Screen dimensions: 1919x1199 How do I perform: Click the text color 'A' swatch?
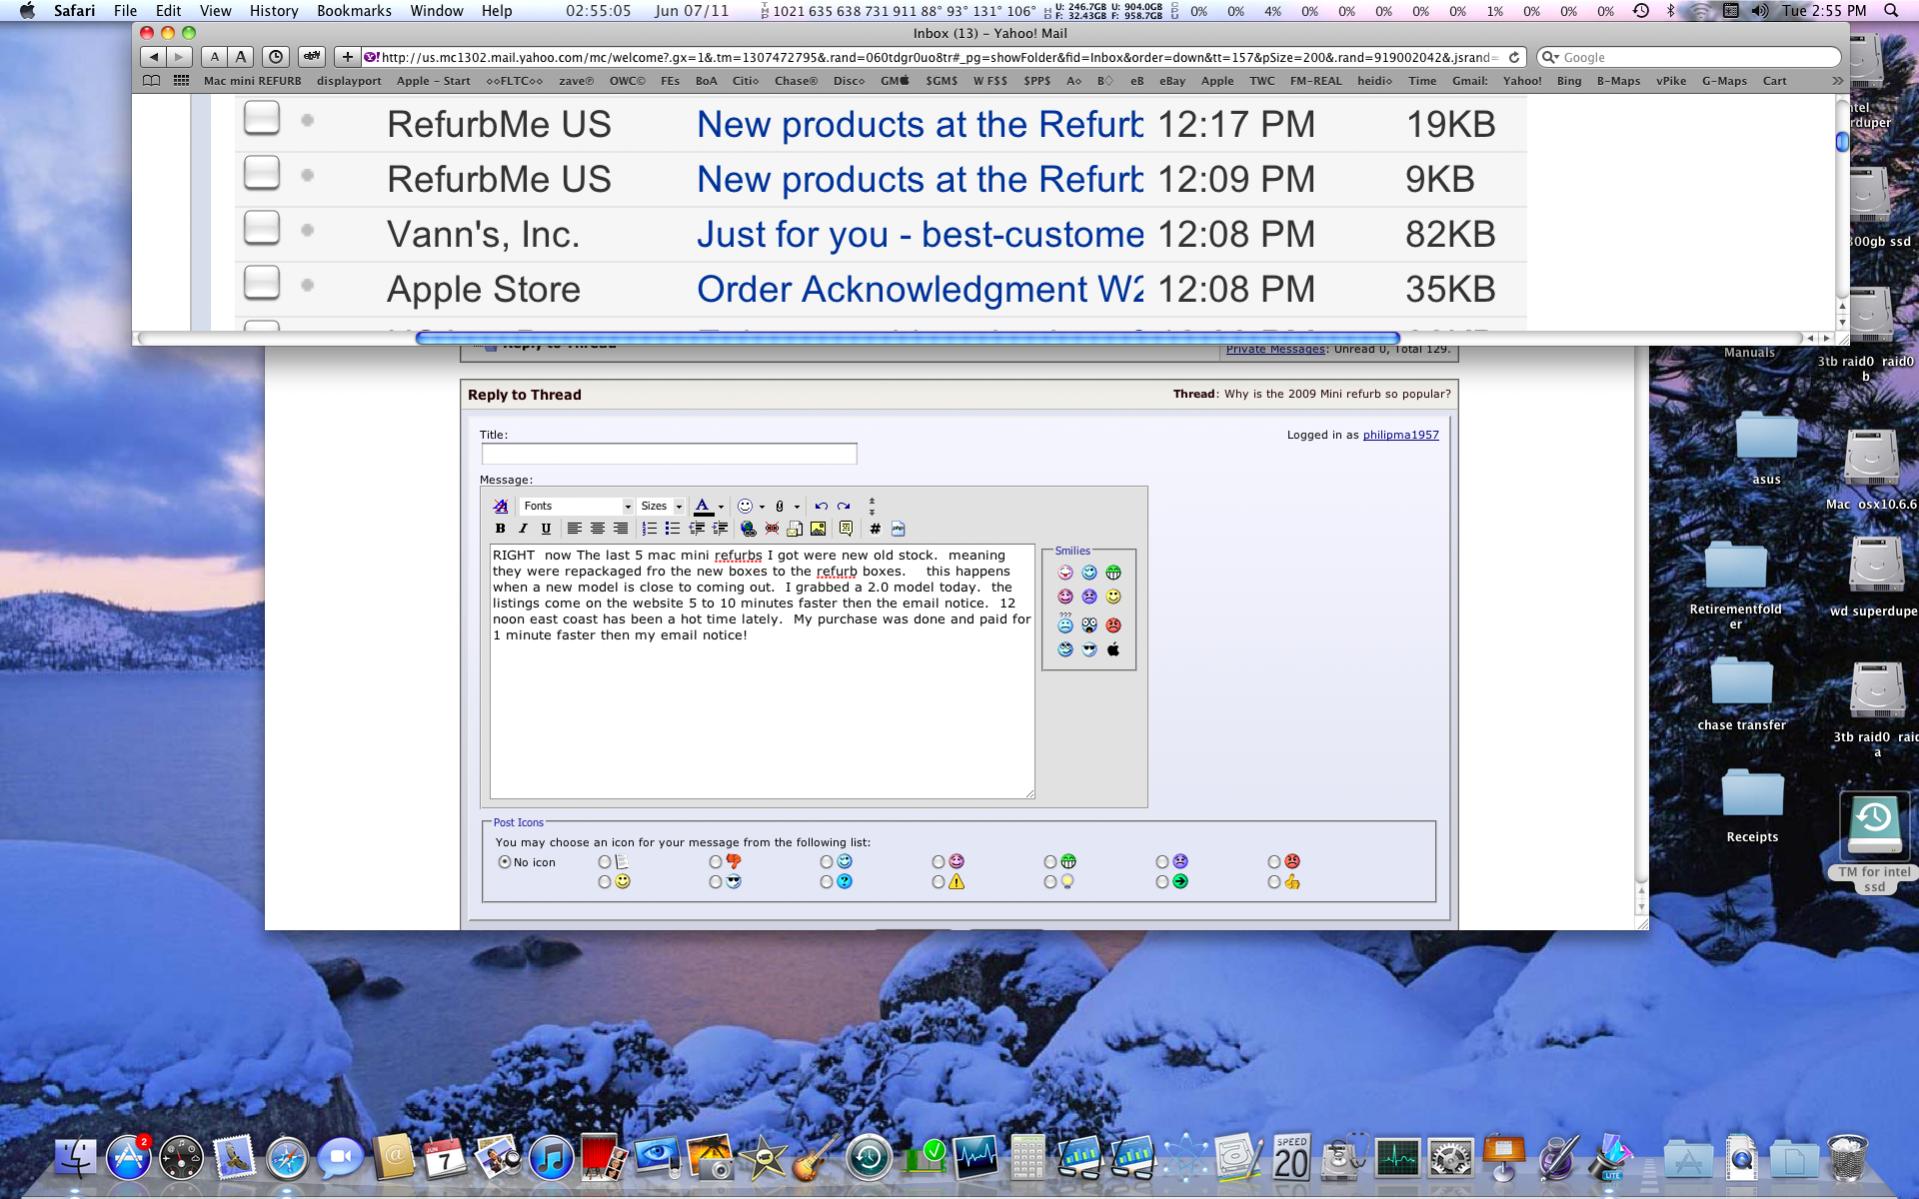click(703, 506)
